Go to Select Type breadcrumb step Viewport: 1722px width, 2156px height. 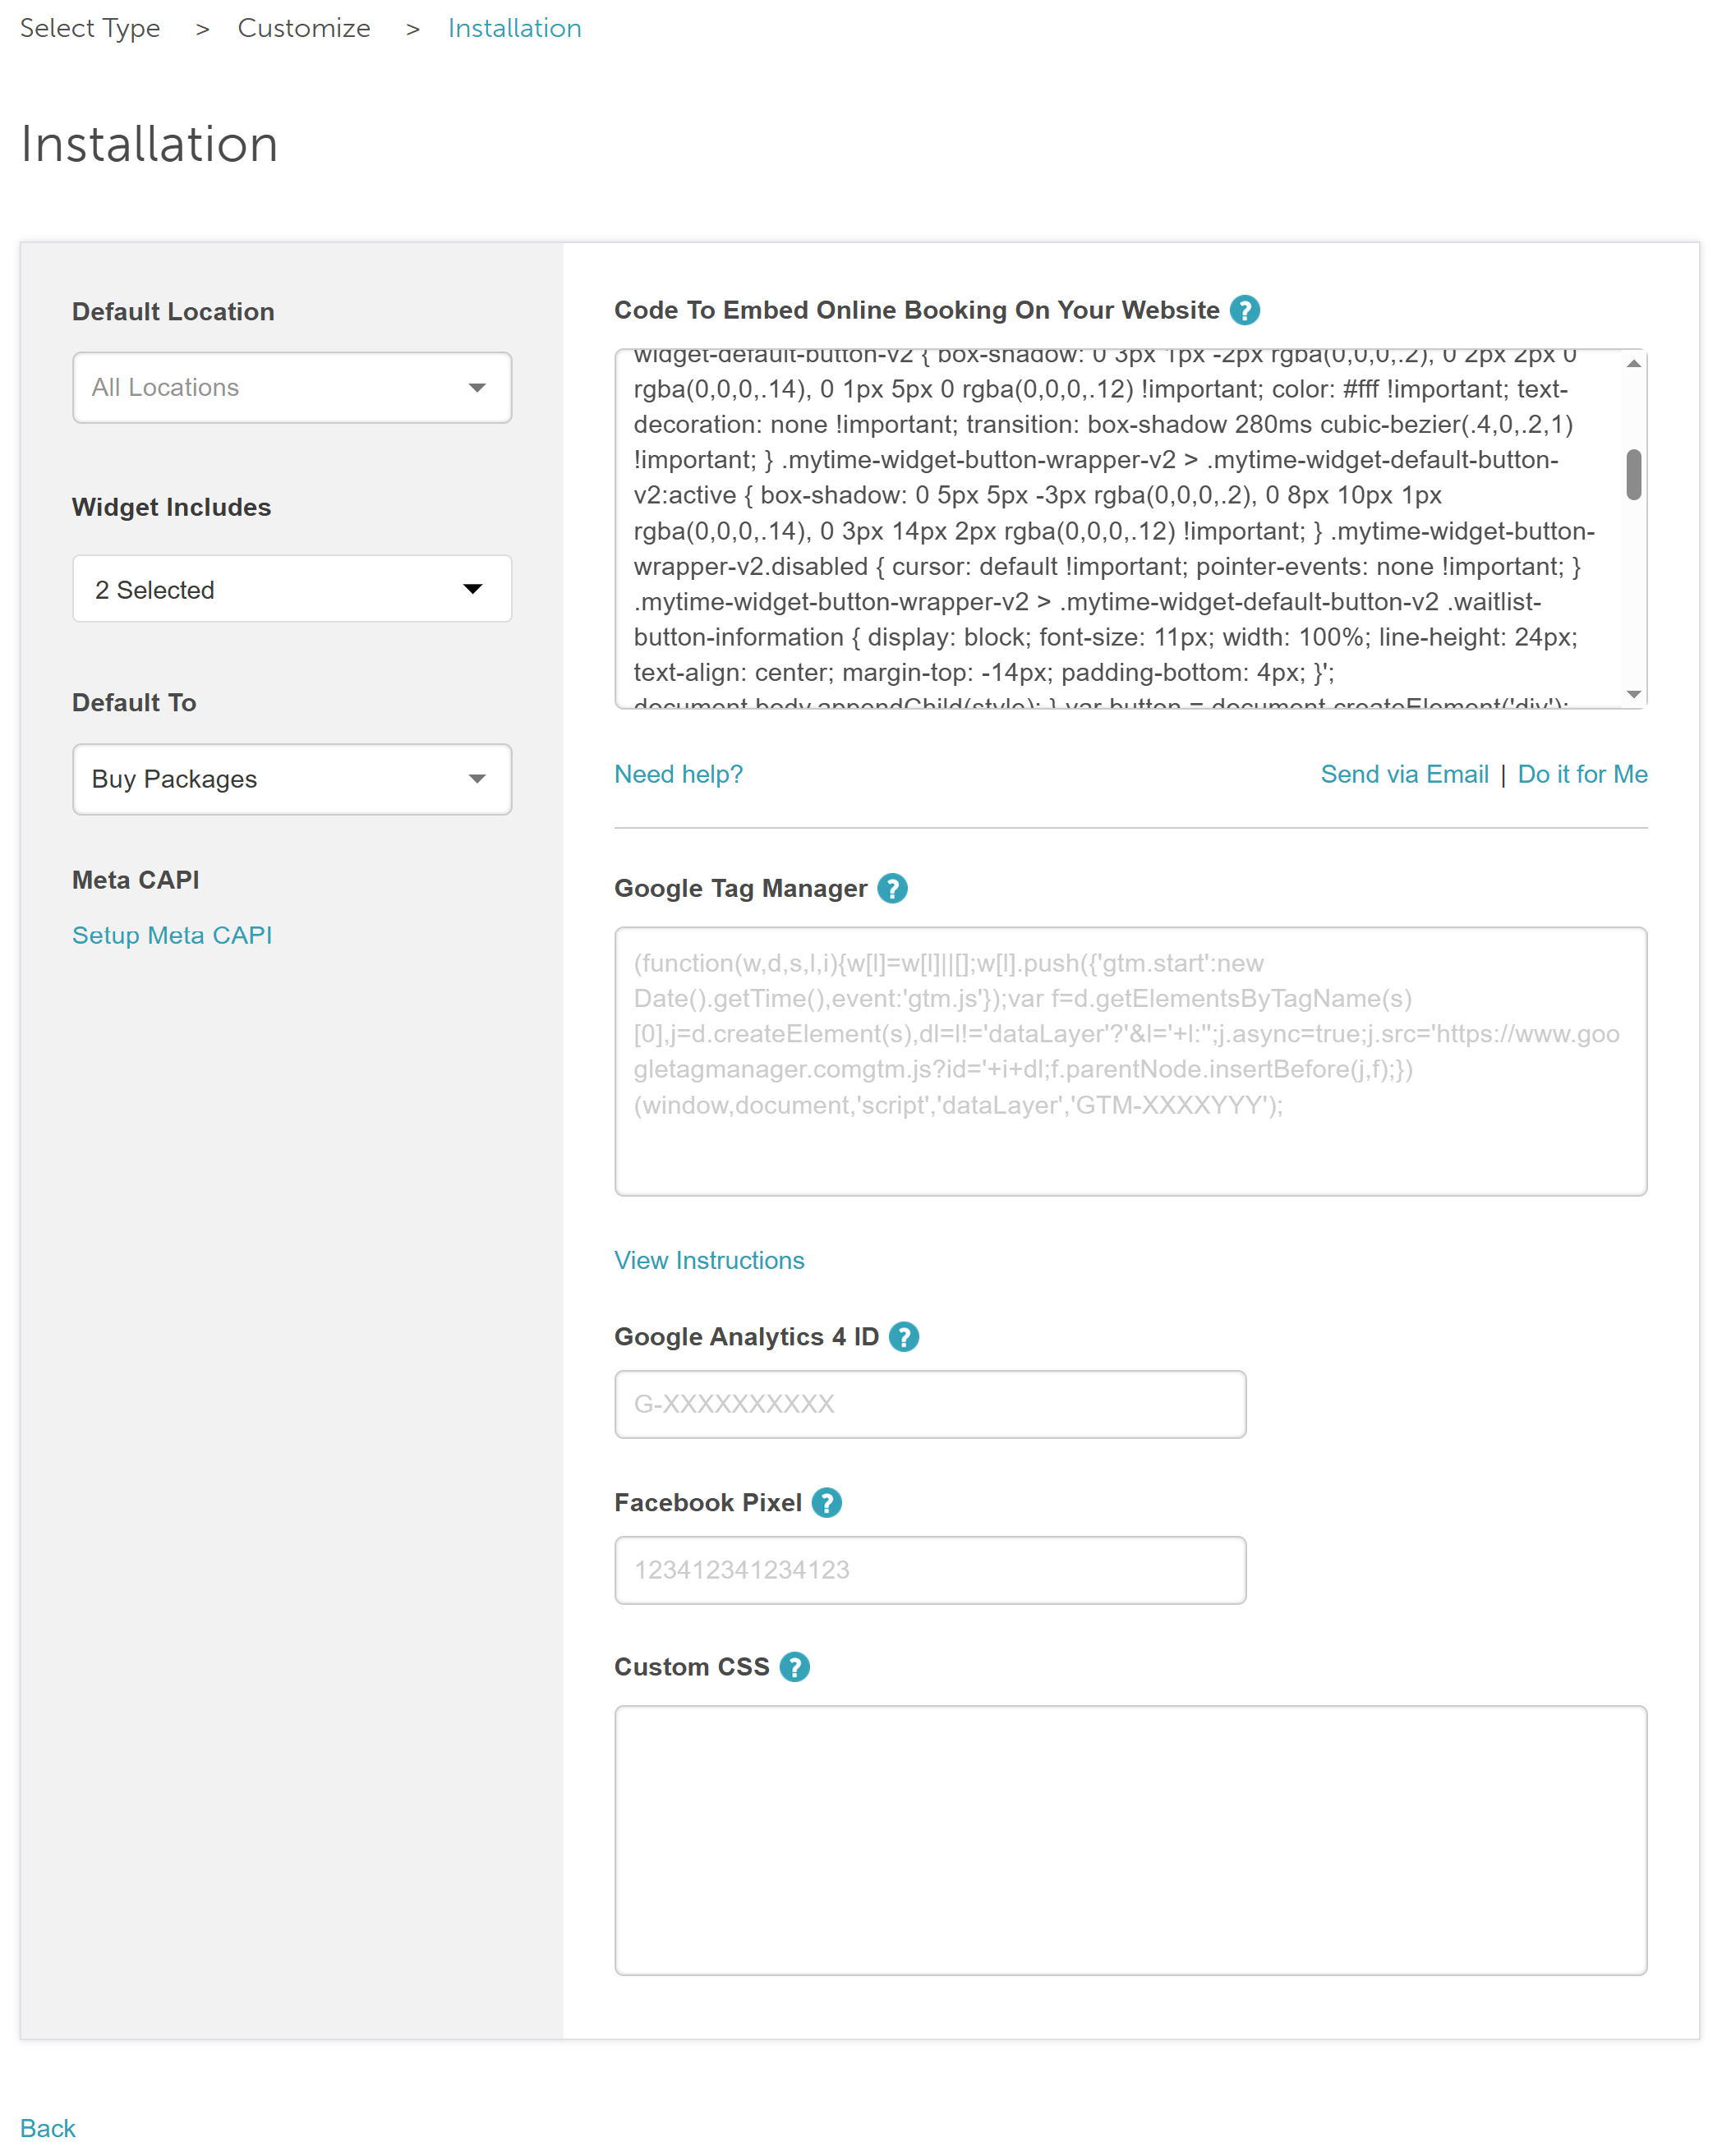(90, 28)
